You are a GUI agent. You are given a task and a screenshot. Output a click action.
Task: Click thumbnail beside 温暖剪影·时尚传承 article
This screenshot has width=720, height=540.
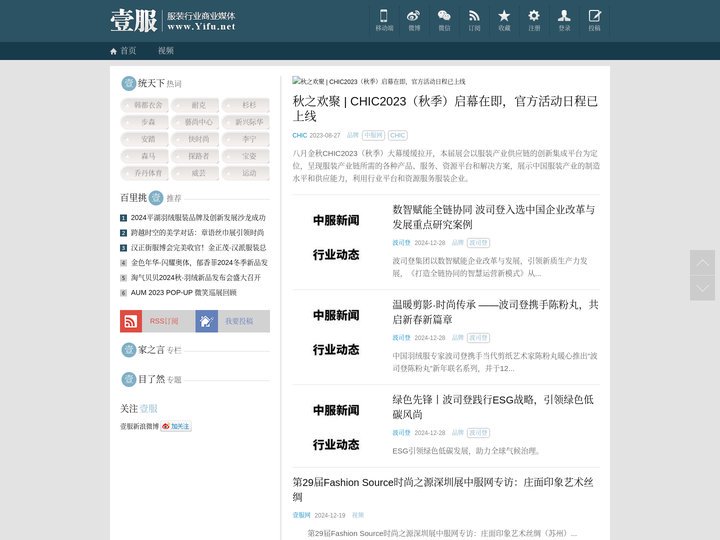coord(336,332)
